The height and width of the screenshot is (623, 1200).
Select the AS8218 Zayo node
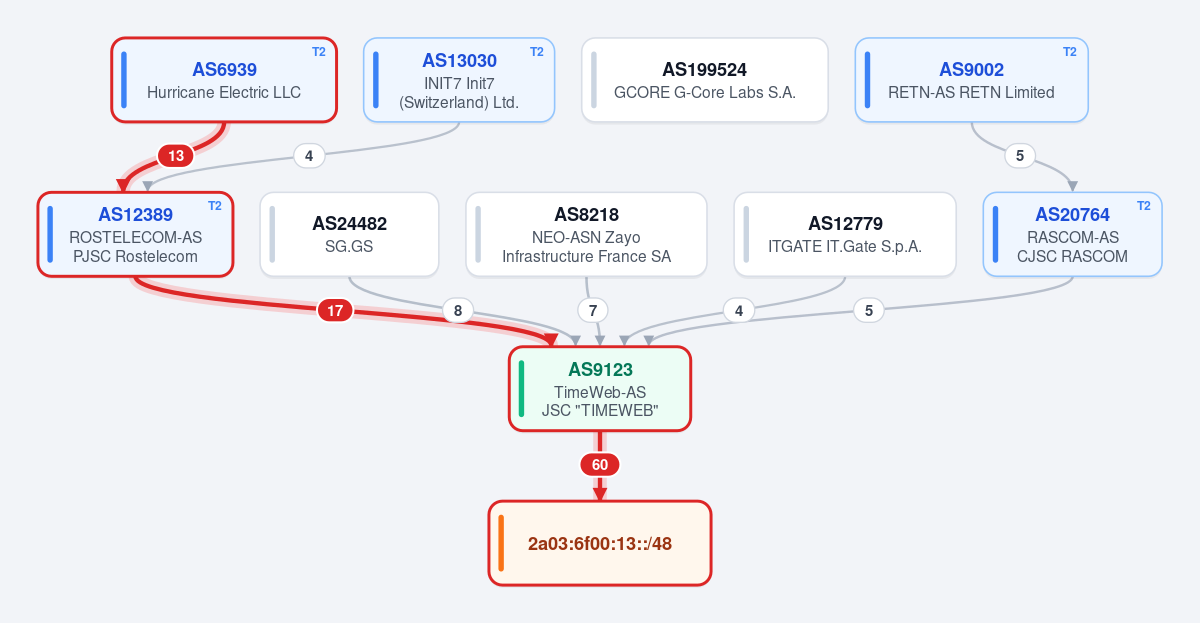point(586,234)
